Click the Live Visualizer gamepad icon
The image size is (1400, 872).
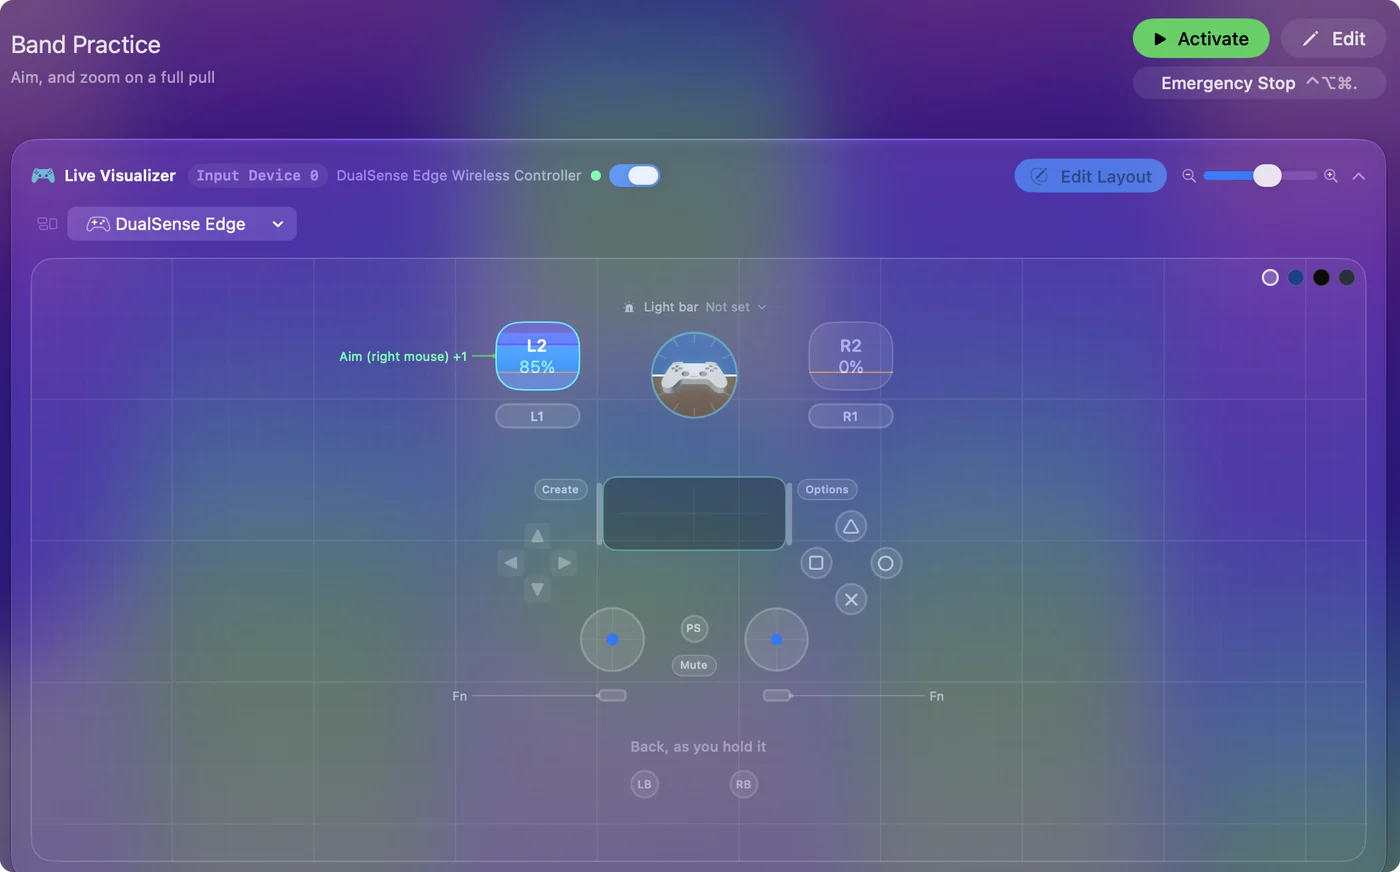(x=43, y=176)
